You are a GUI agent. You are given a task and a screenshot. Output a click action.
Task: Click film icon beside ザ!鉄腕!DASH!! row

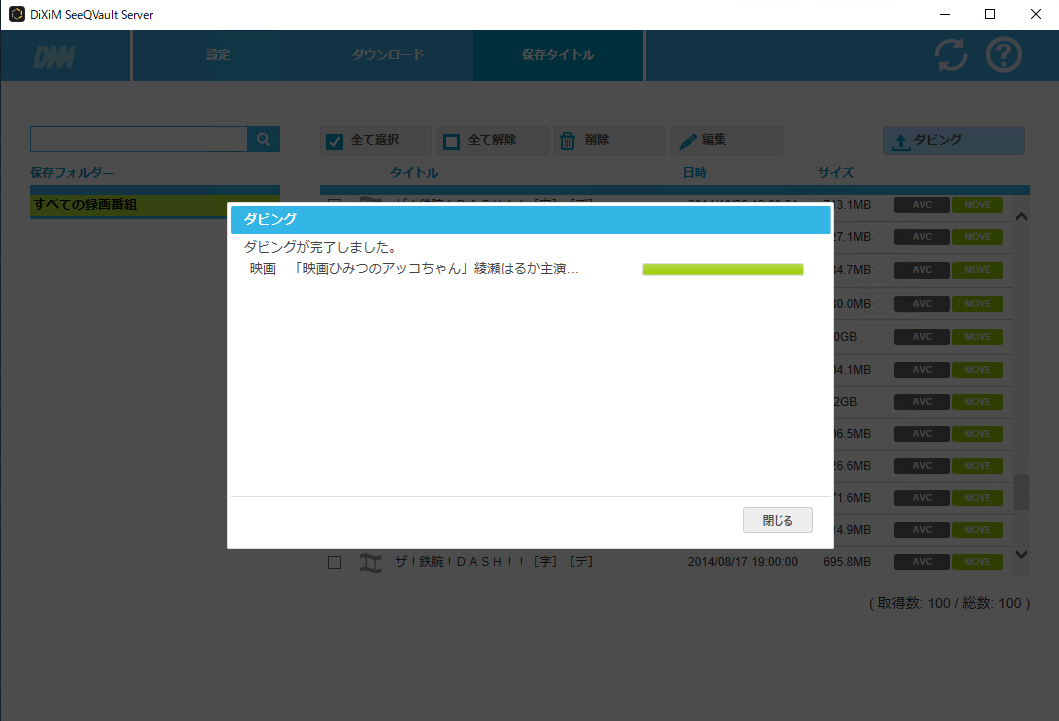[371, 563]
